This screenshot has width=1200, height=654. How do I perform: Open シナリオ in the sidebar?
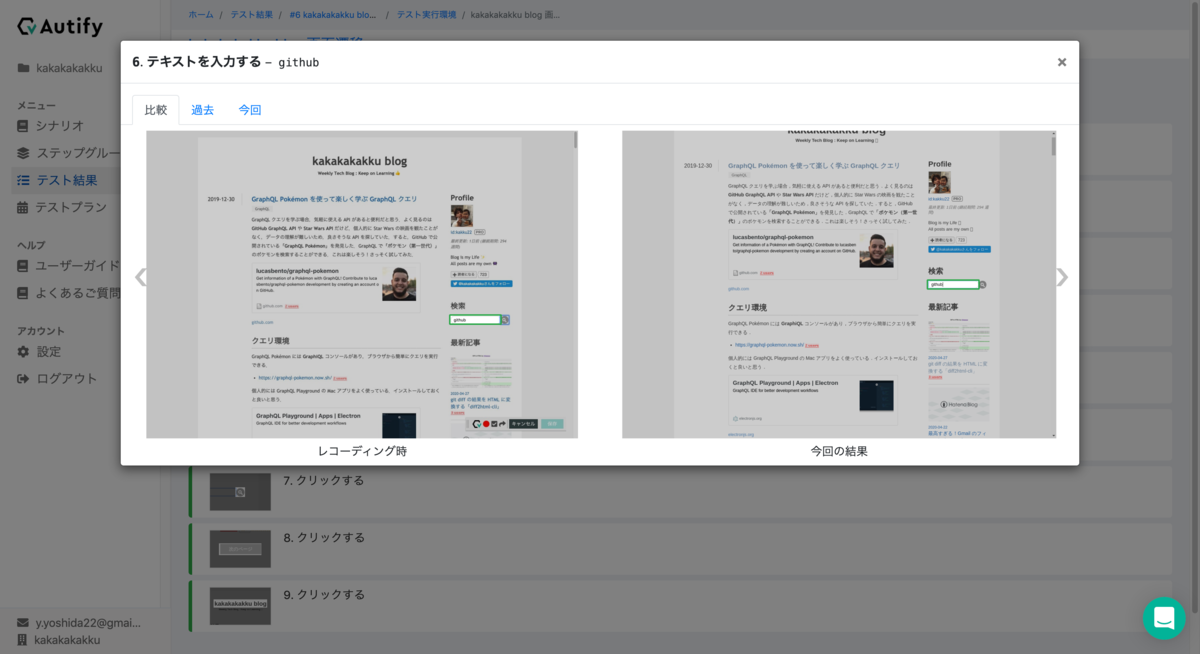[60, 126]
